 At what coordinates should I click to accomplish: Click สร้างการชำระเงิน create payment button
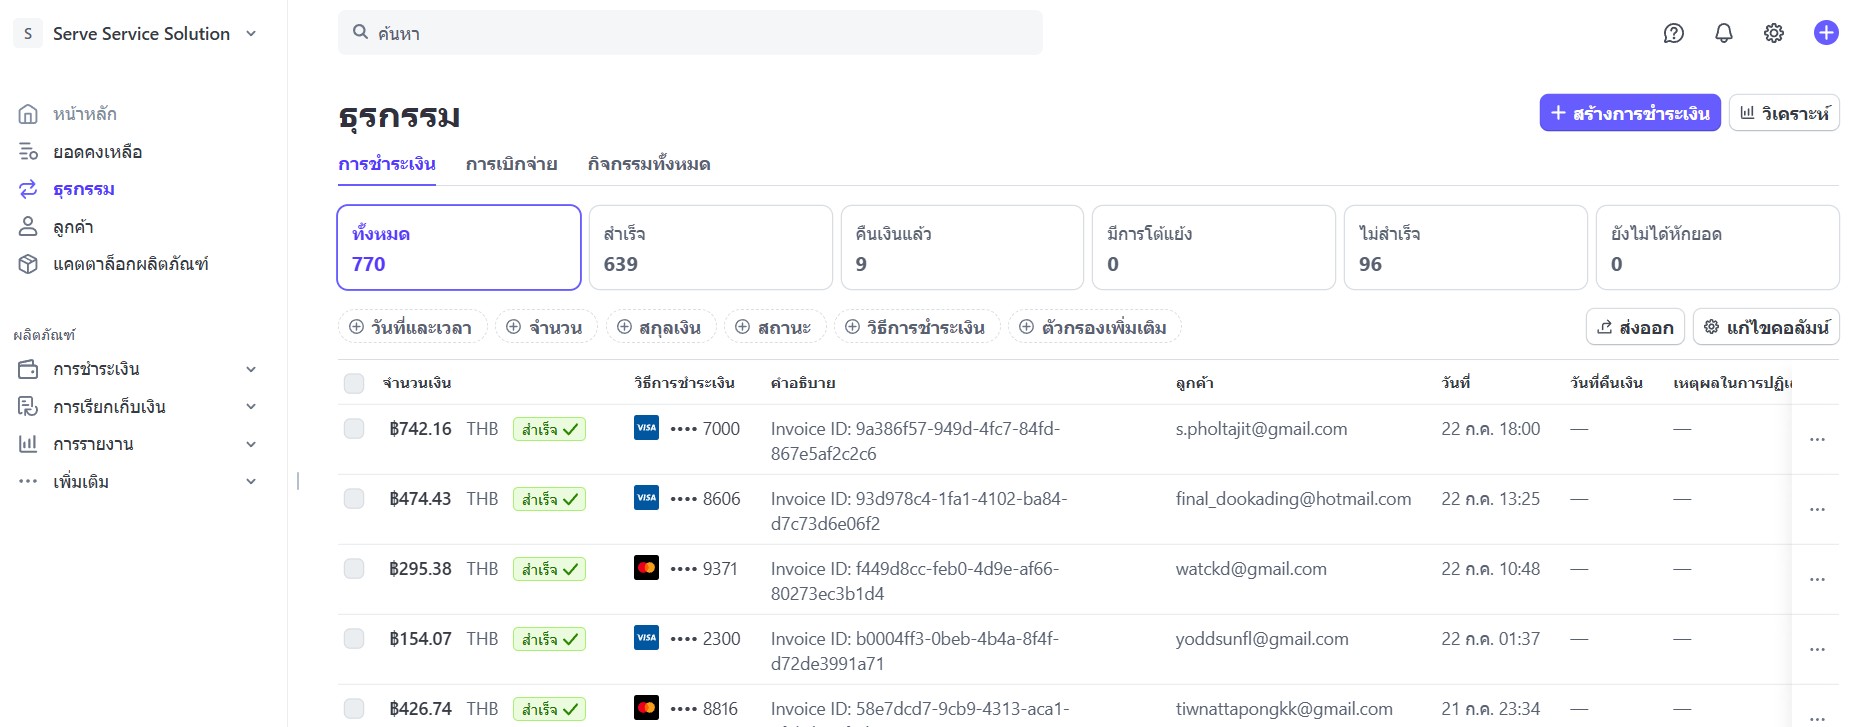[1629, 113]
